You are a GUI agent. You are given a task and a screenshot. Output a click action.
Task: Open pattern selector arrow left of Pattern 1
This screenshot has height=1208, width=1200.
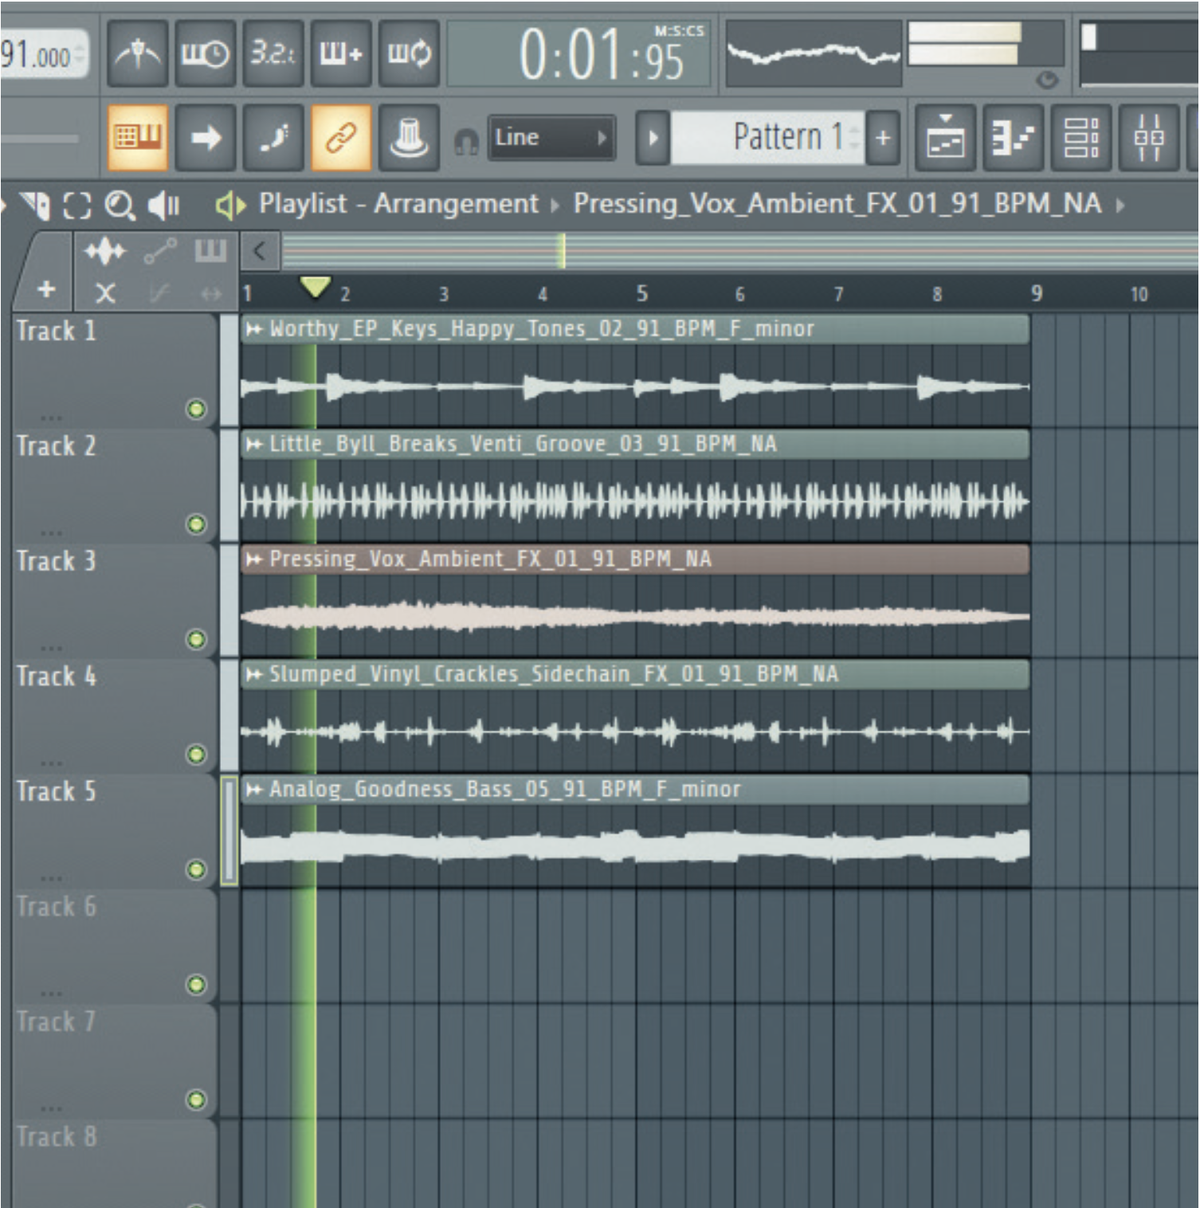652,138
